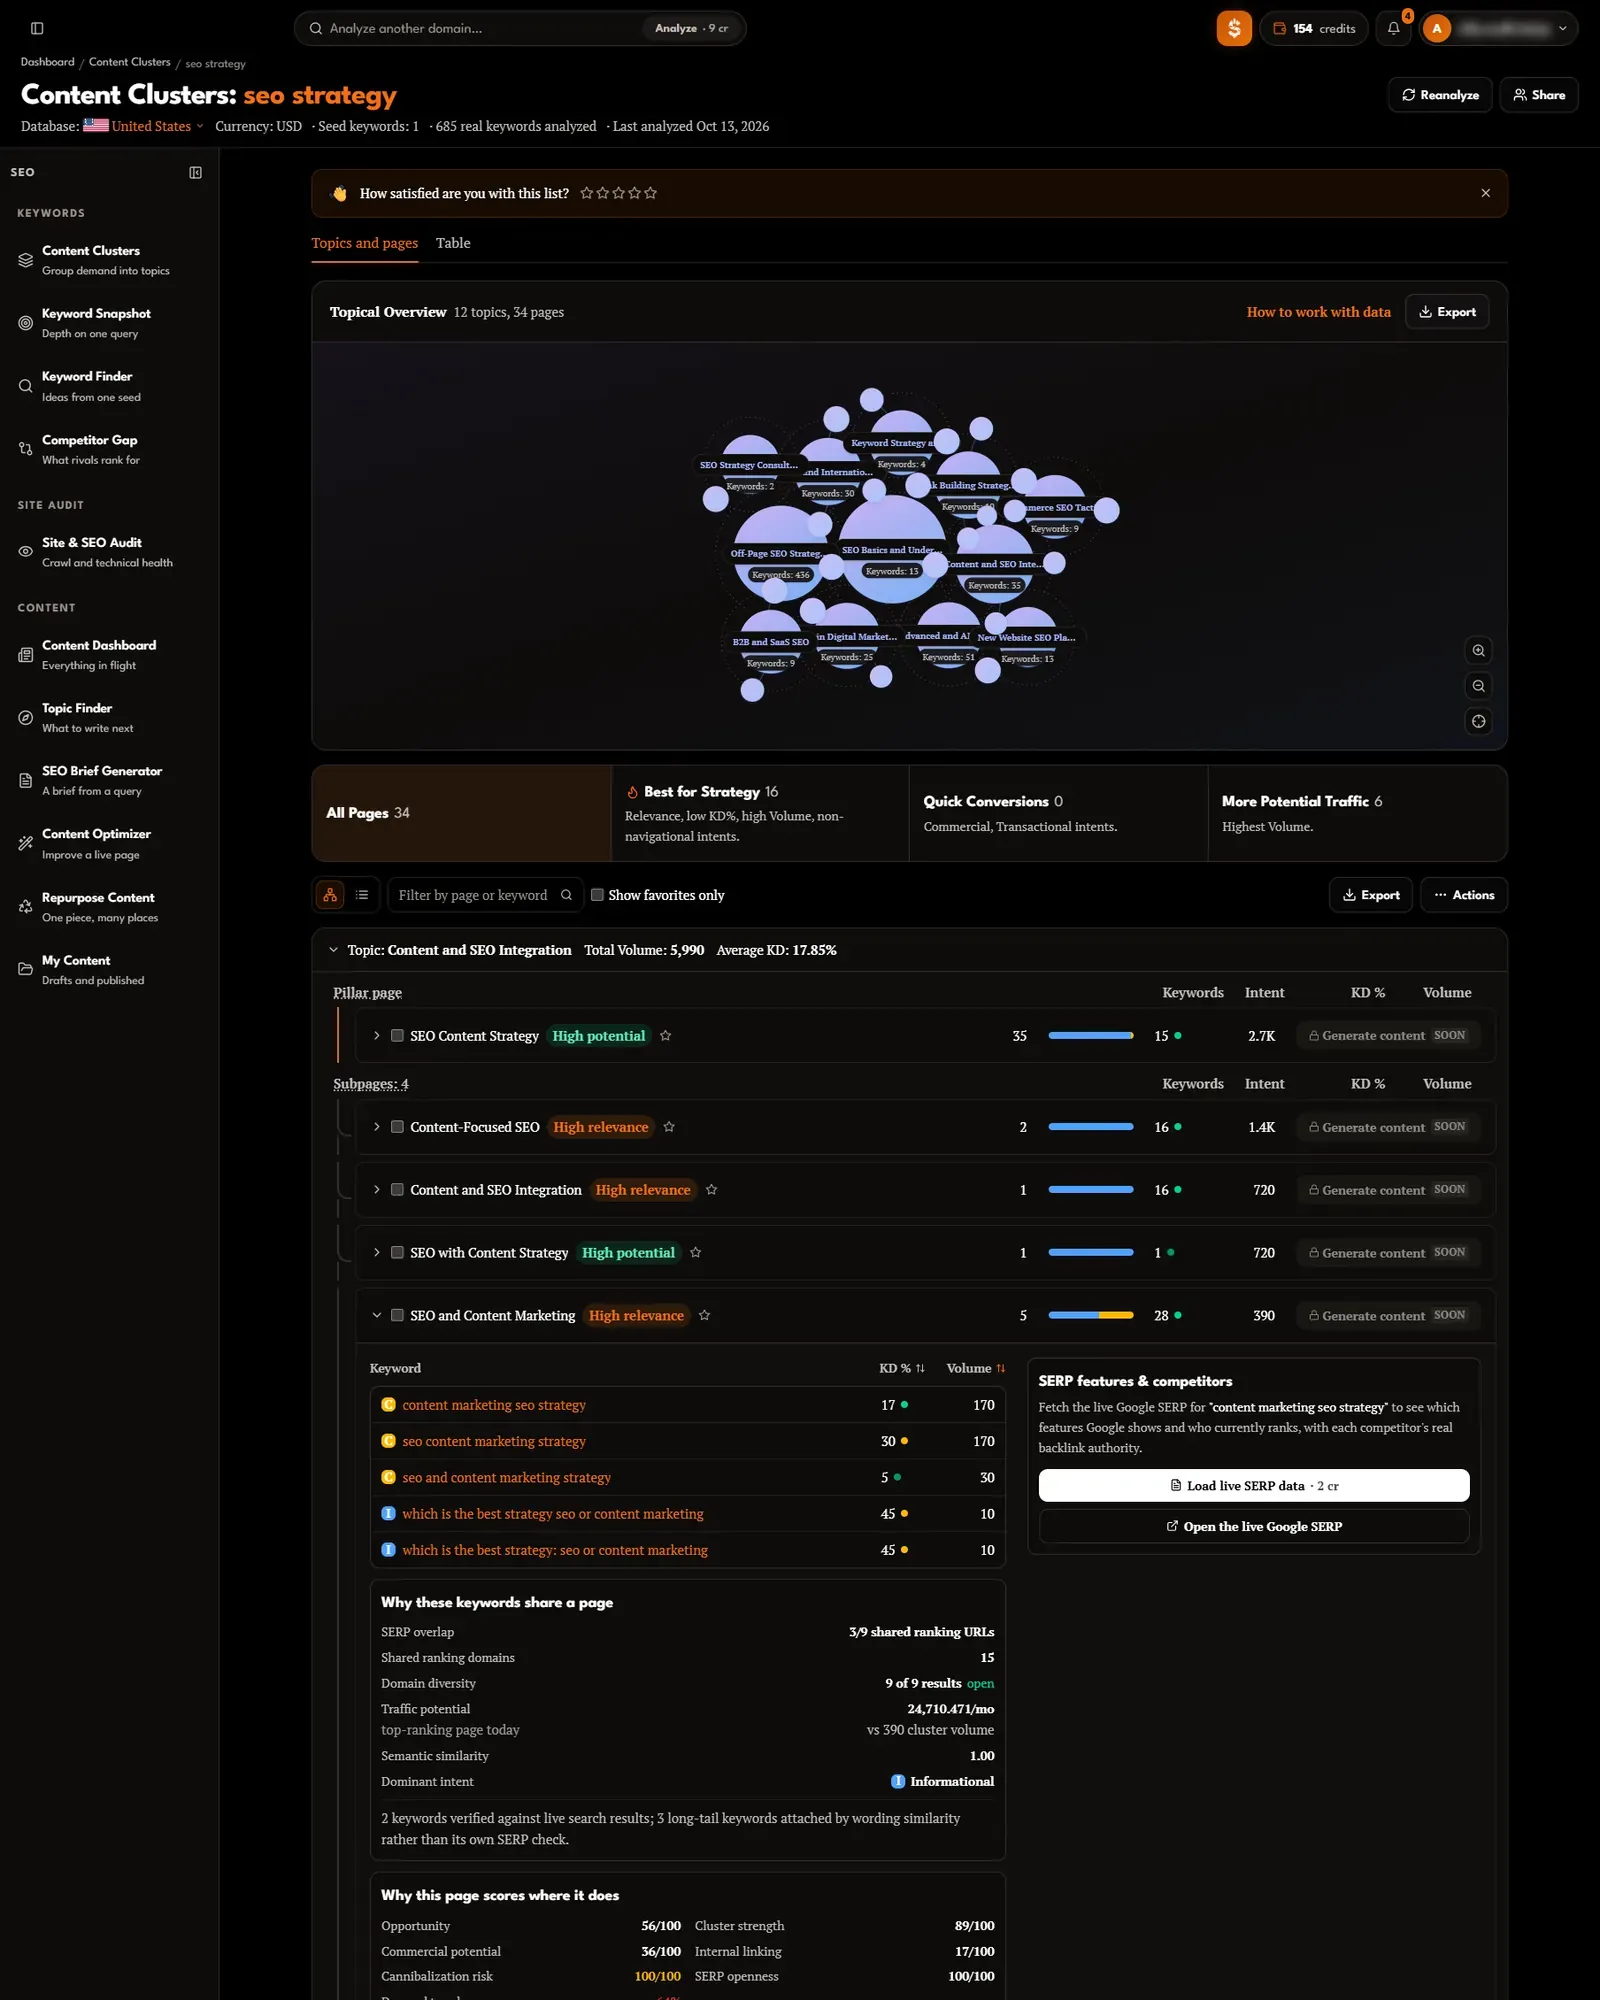
Task: Check the SEO and Content Marketing checkbox
Action: click(x=397, y=1316)
